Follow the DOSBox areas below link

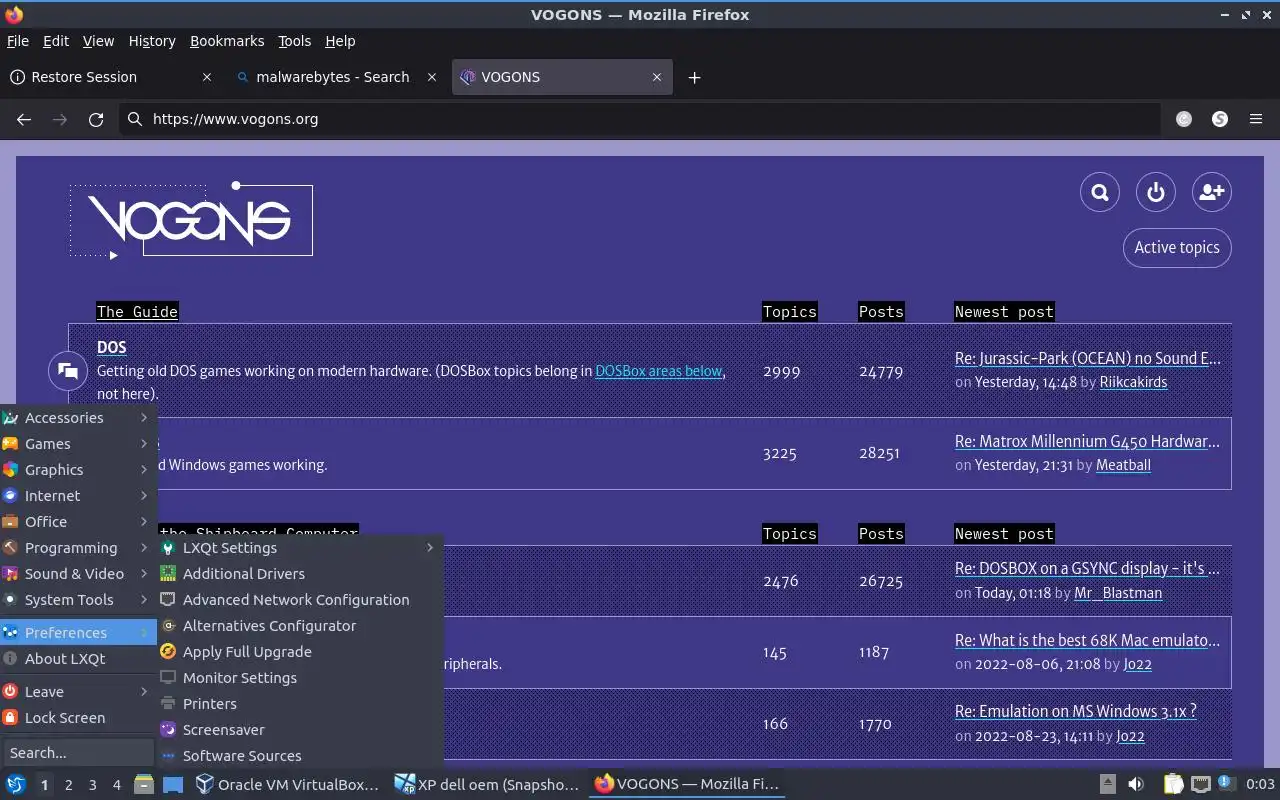tap(658, 371)
